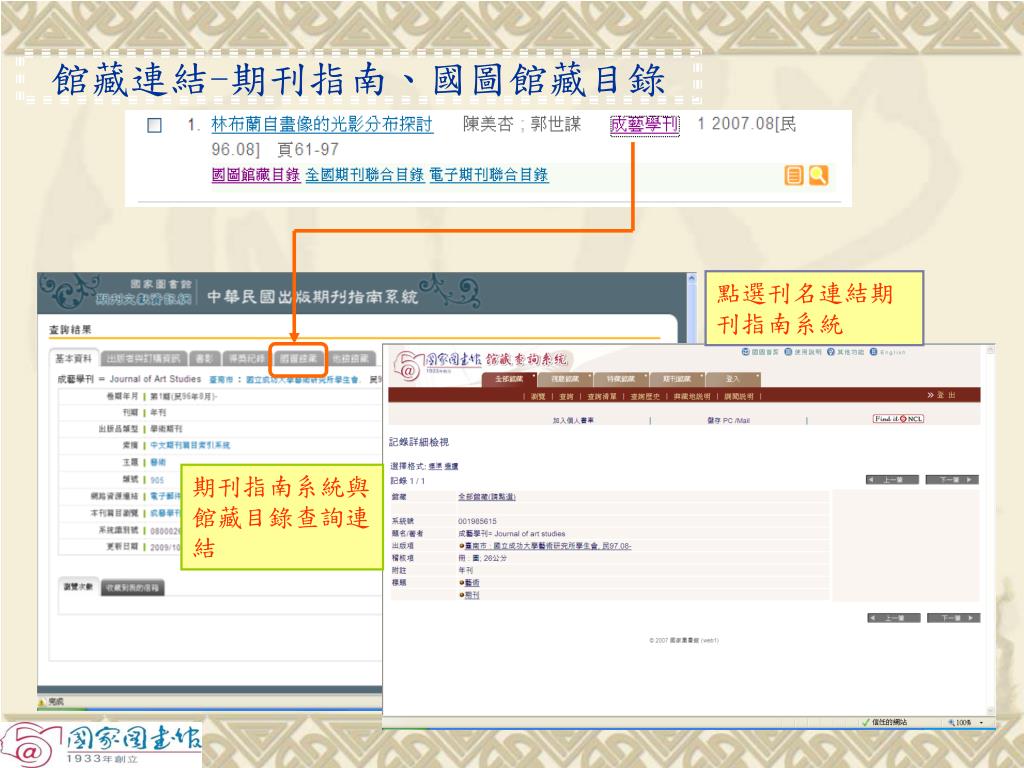Click the 登出 logout link
The height and width of the screenshot is (768, 1024).
coord(941,395)
